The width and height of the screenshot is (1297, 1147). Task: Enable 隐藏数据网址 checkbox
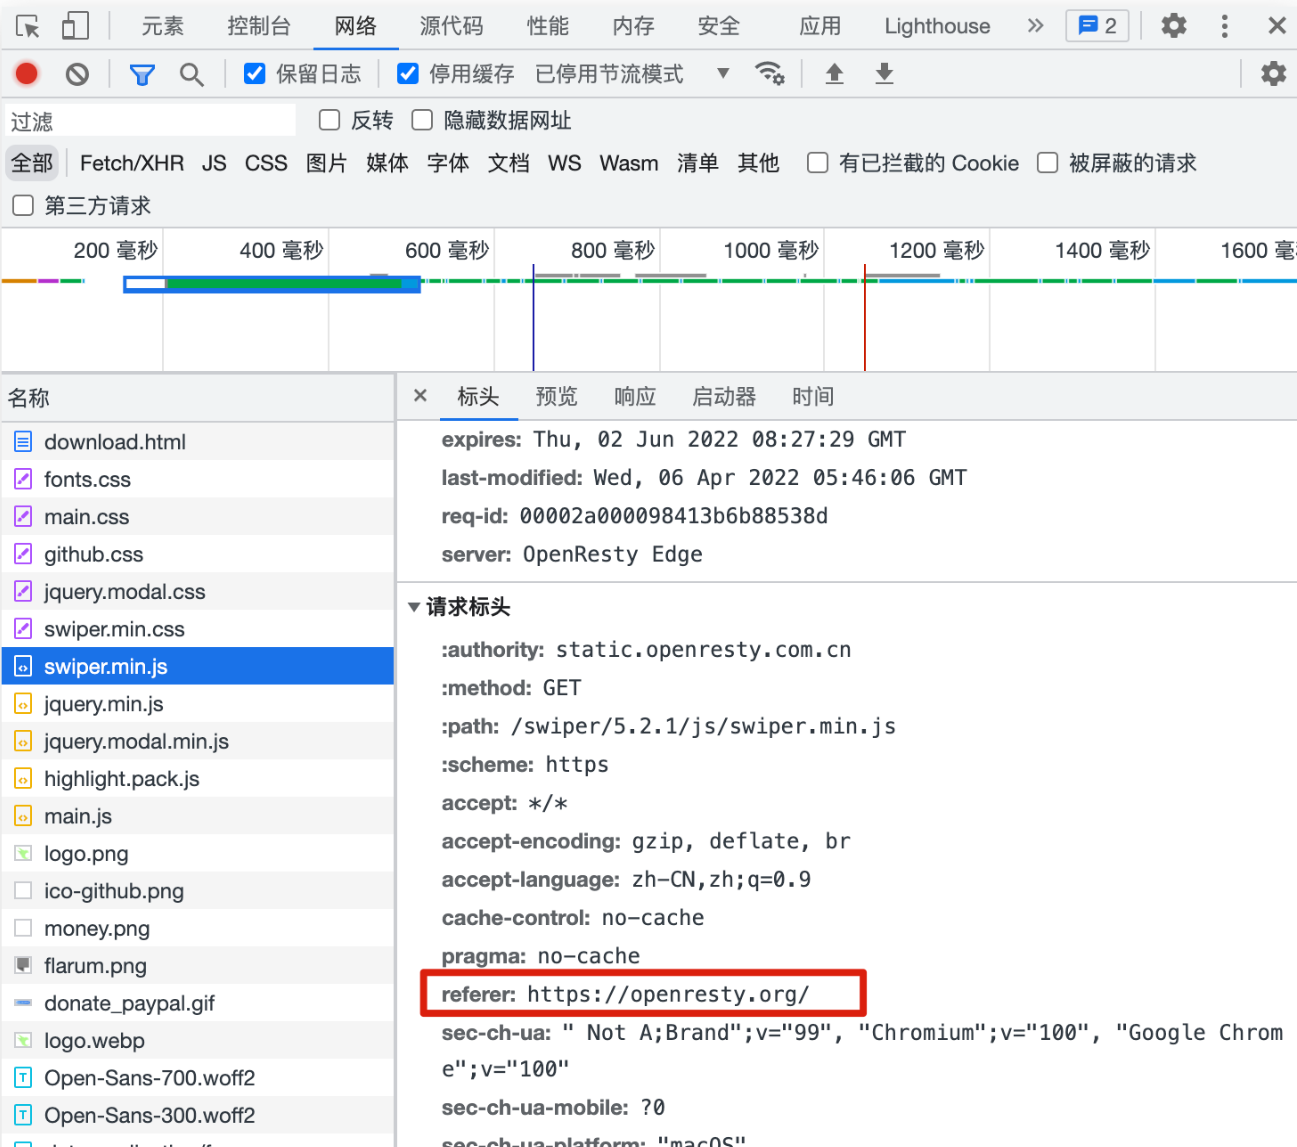(x=422, y=120)
